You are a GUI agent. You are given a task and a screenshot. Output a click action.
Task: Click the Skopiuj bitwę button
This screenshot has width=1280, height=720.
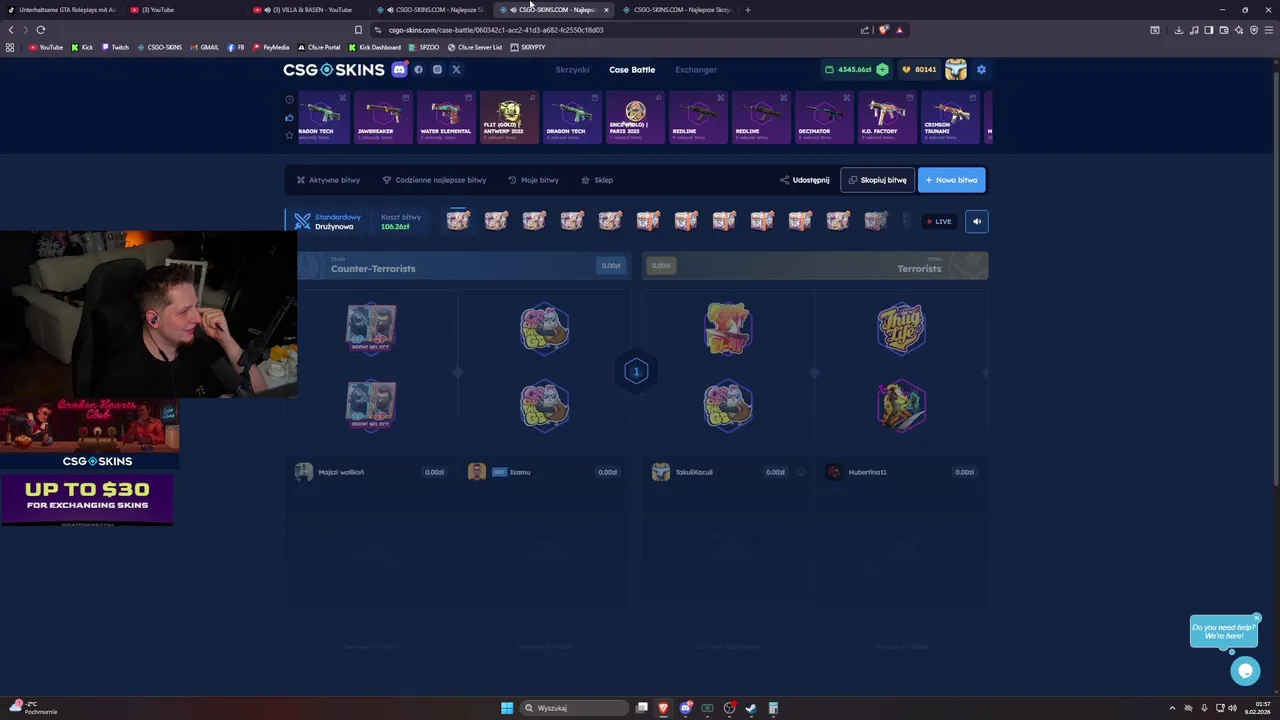[x=877, y=180]
